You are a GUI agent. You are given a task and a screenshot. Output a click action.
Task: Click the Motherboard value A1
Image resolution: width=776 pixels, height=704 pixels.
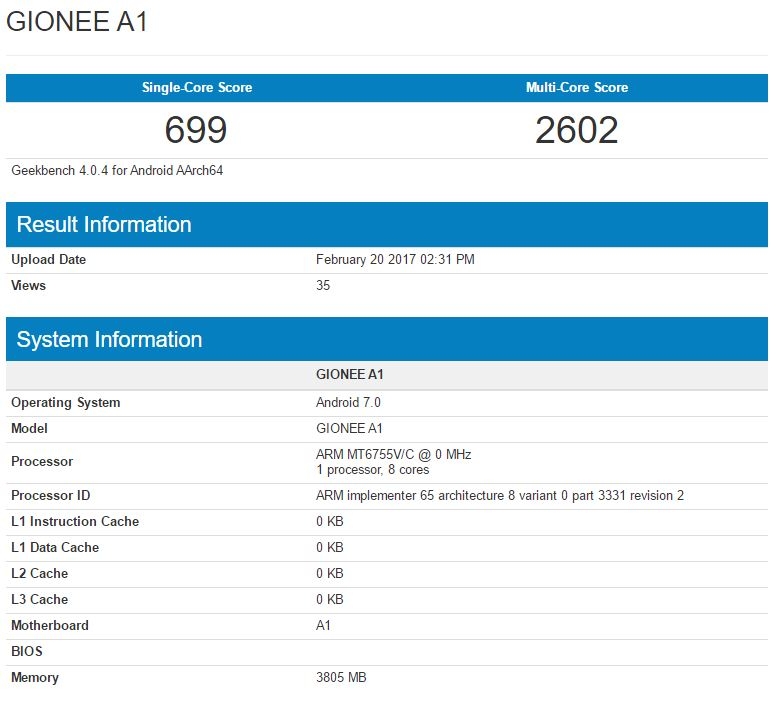323,626
